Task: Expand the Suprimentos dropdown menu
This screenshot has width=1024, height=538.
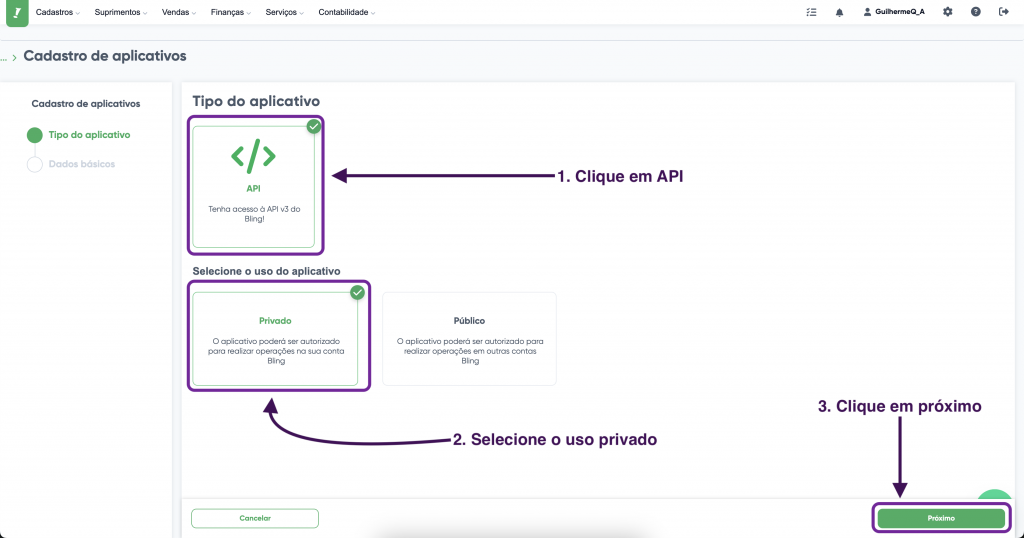Action: pyautogui.click(x=121, y=12)
